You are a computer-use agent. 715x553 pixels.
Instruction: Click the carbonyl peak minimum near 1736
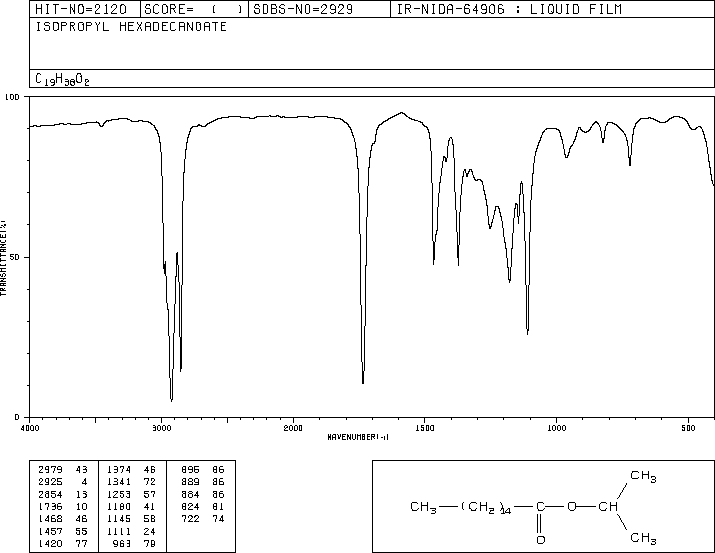point(363,382)
